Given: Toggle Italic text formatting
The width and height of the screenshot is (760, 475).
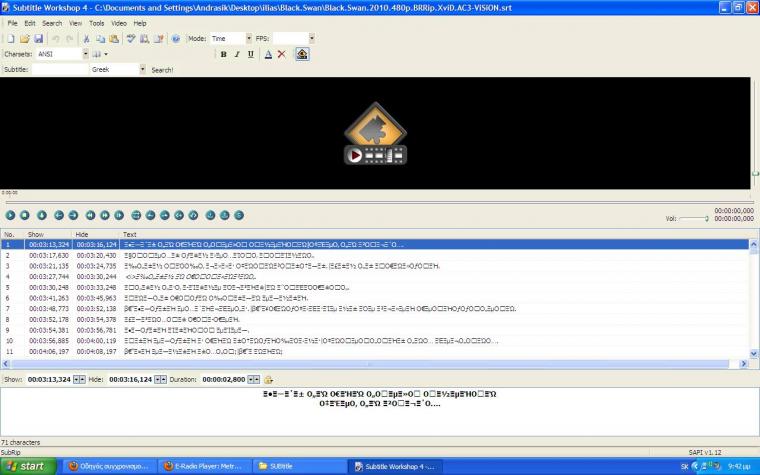Looking at the screenshot, I should (x=237, y=54).
